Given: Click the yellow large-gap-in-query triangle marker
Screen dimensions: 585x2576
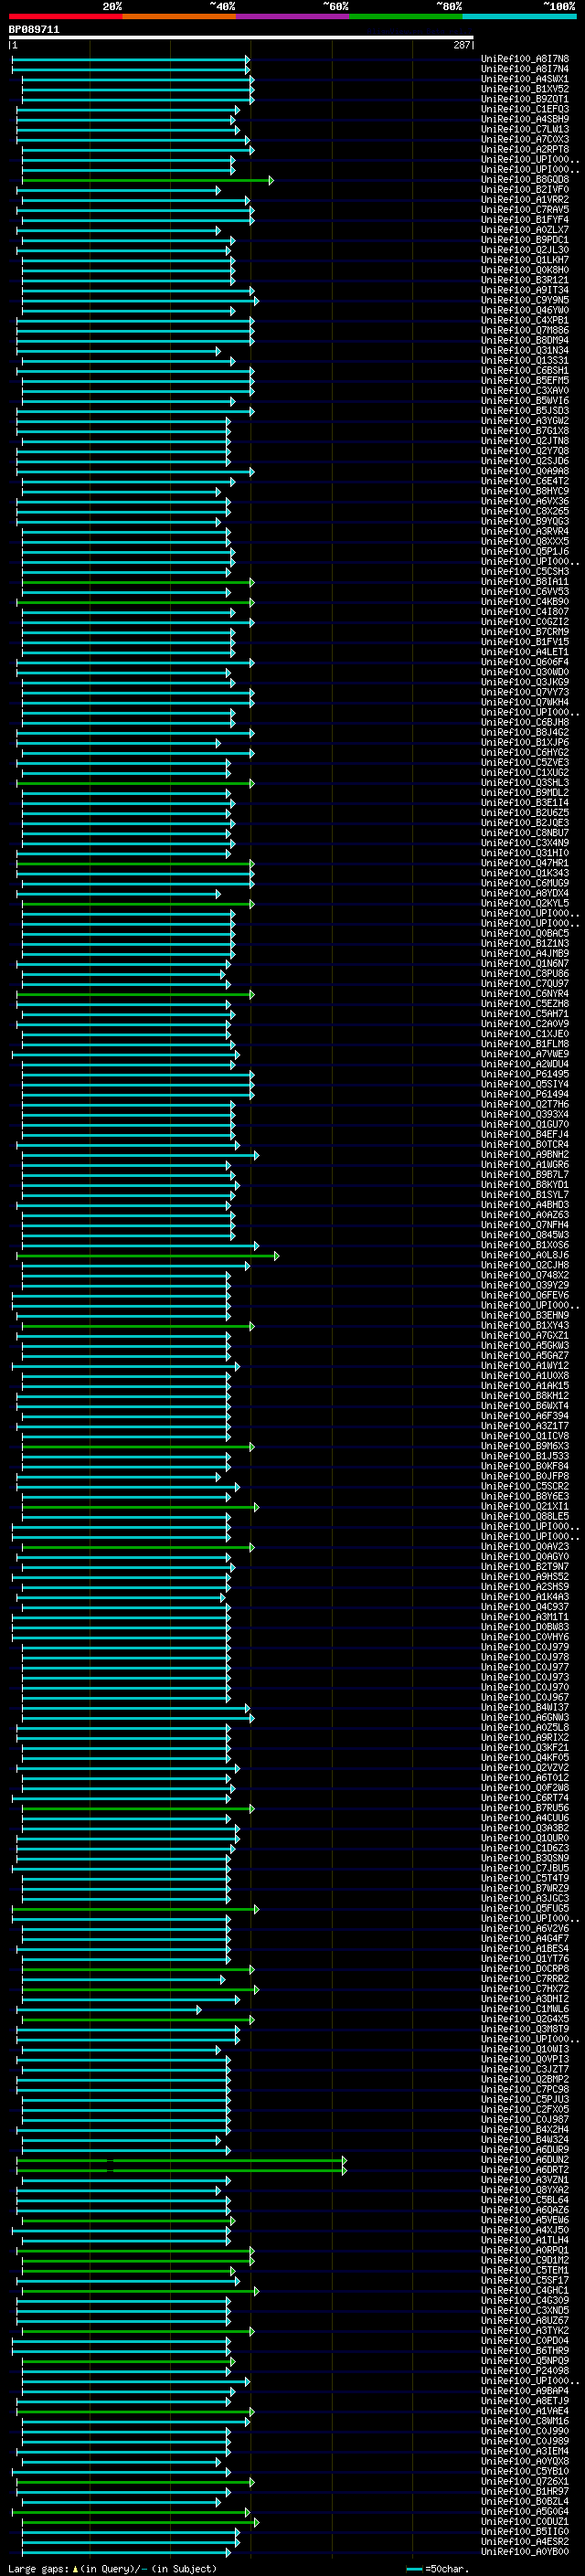Looking at the screenshot, I should (76, 2569).
